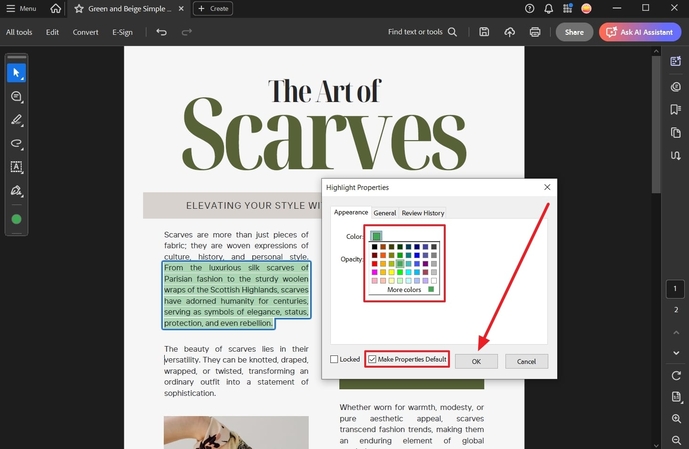Open the Review History tab

(423, 213)
